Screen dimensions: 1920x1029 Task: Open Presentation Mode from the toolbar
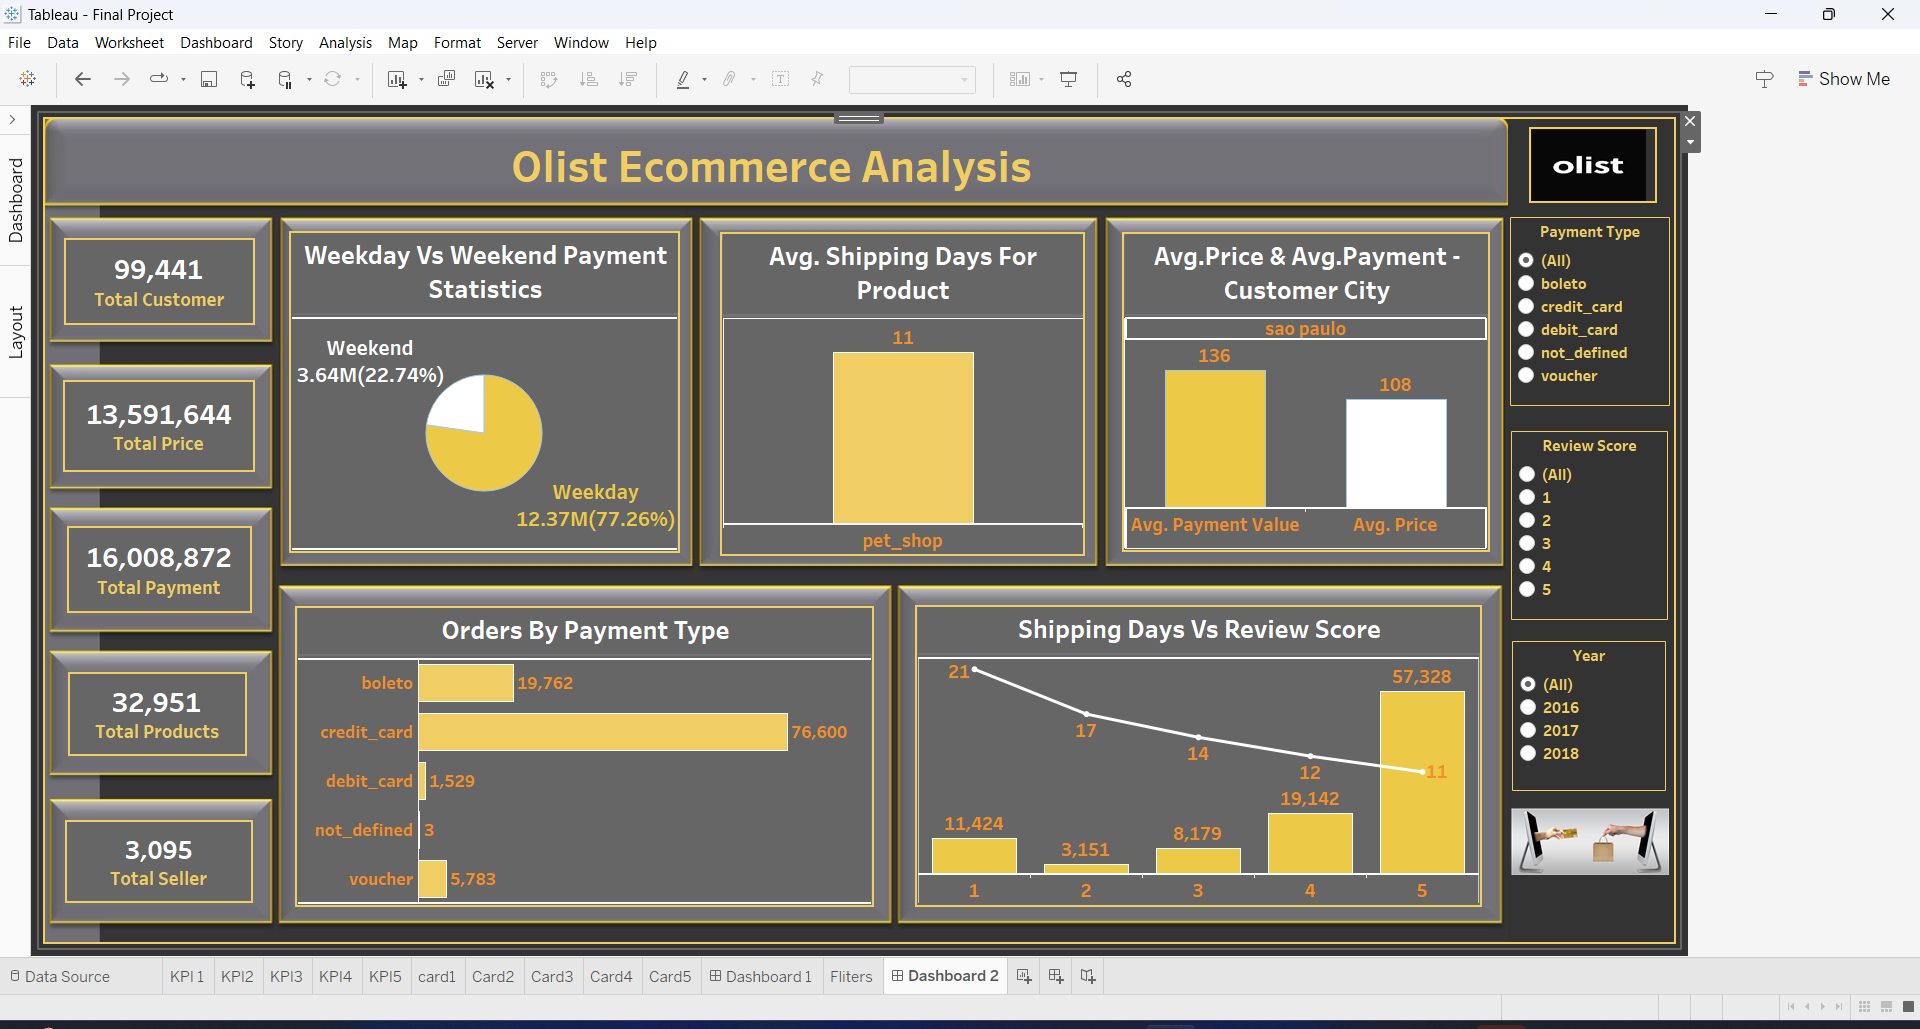click(x=1068, y=80)
